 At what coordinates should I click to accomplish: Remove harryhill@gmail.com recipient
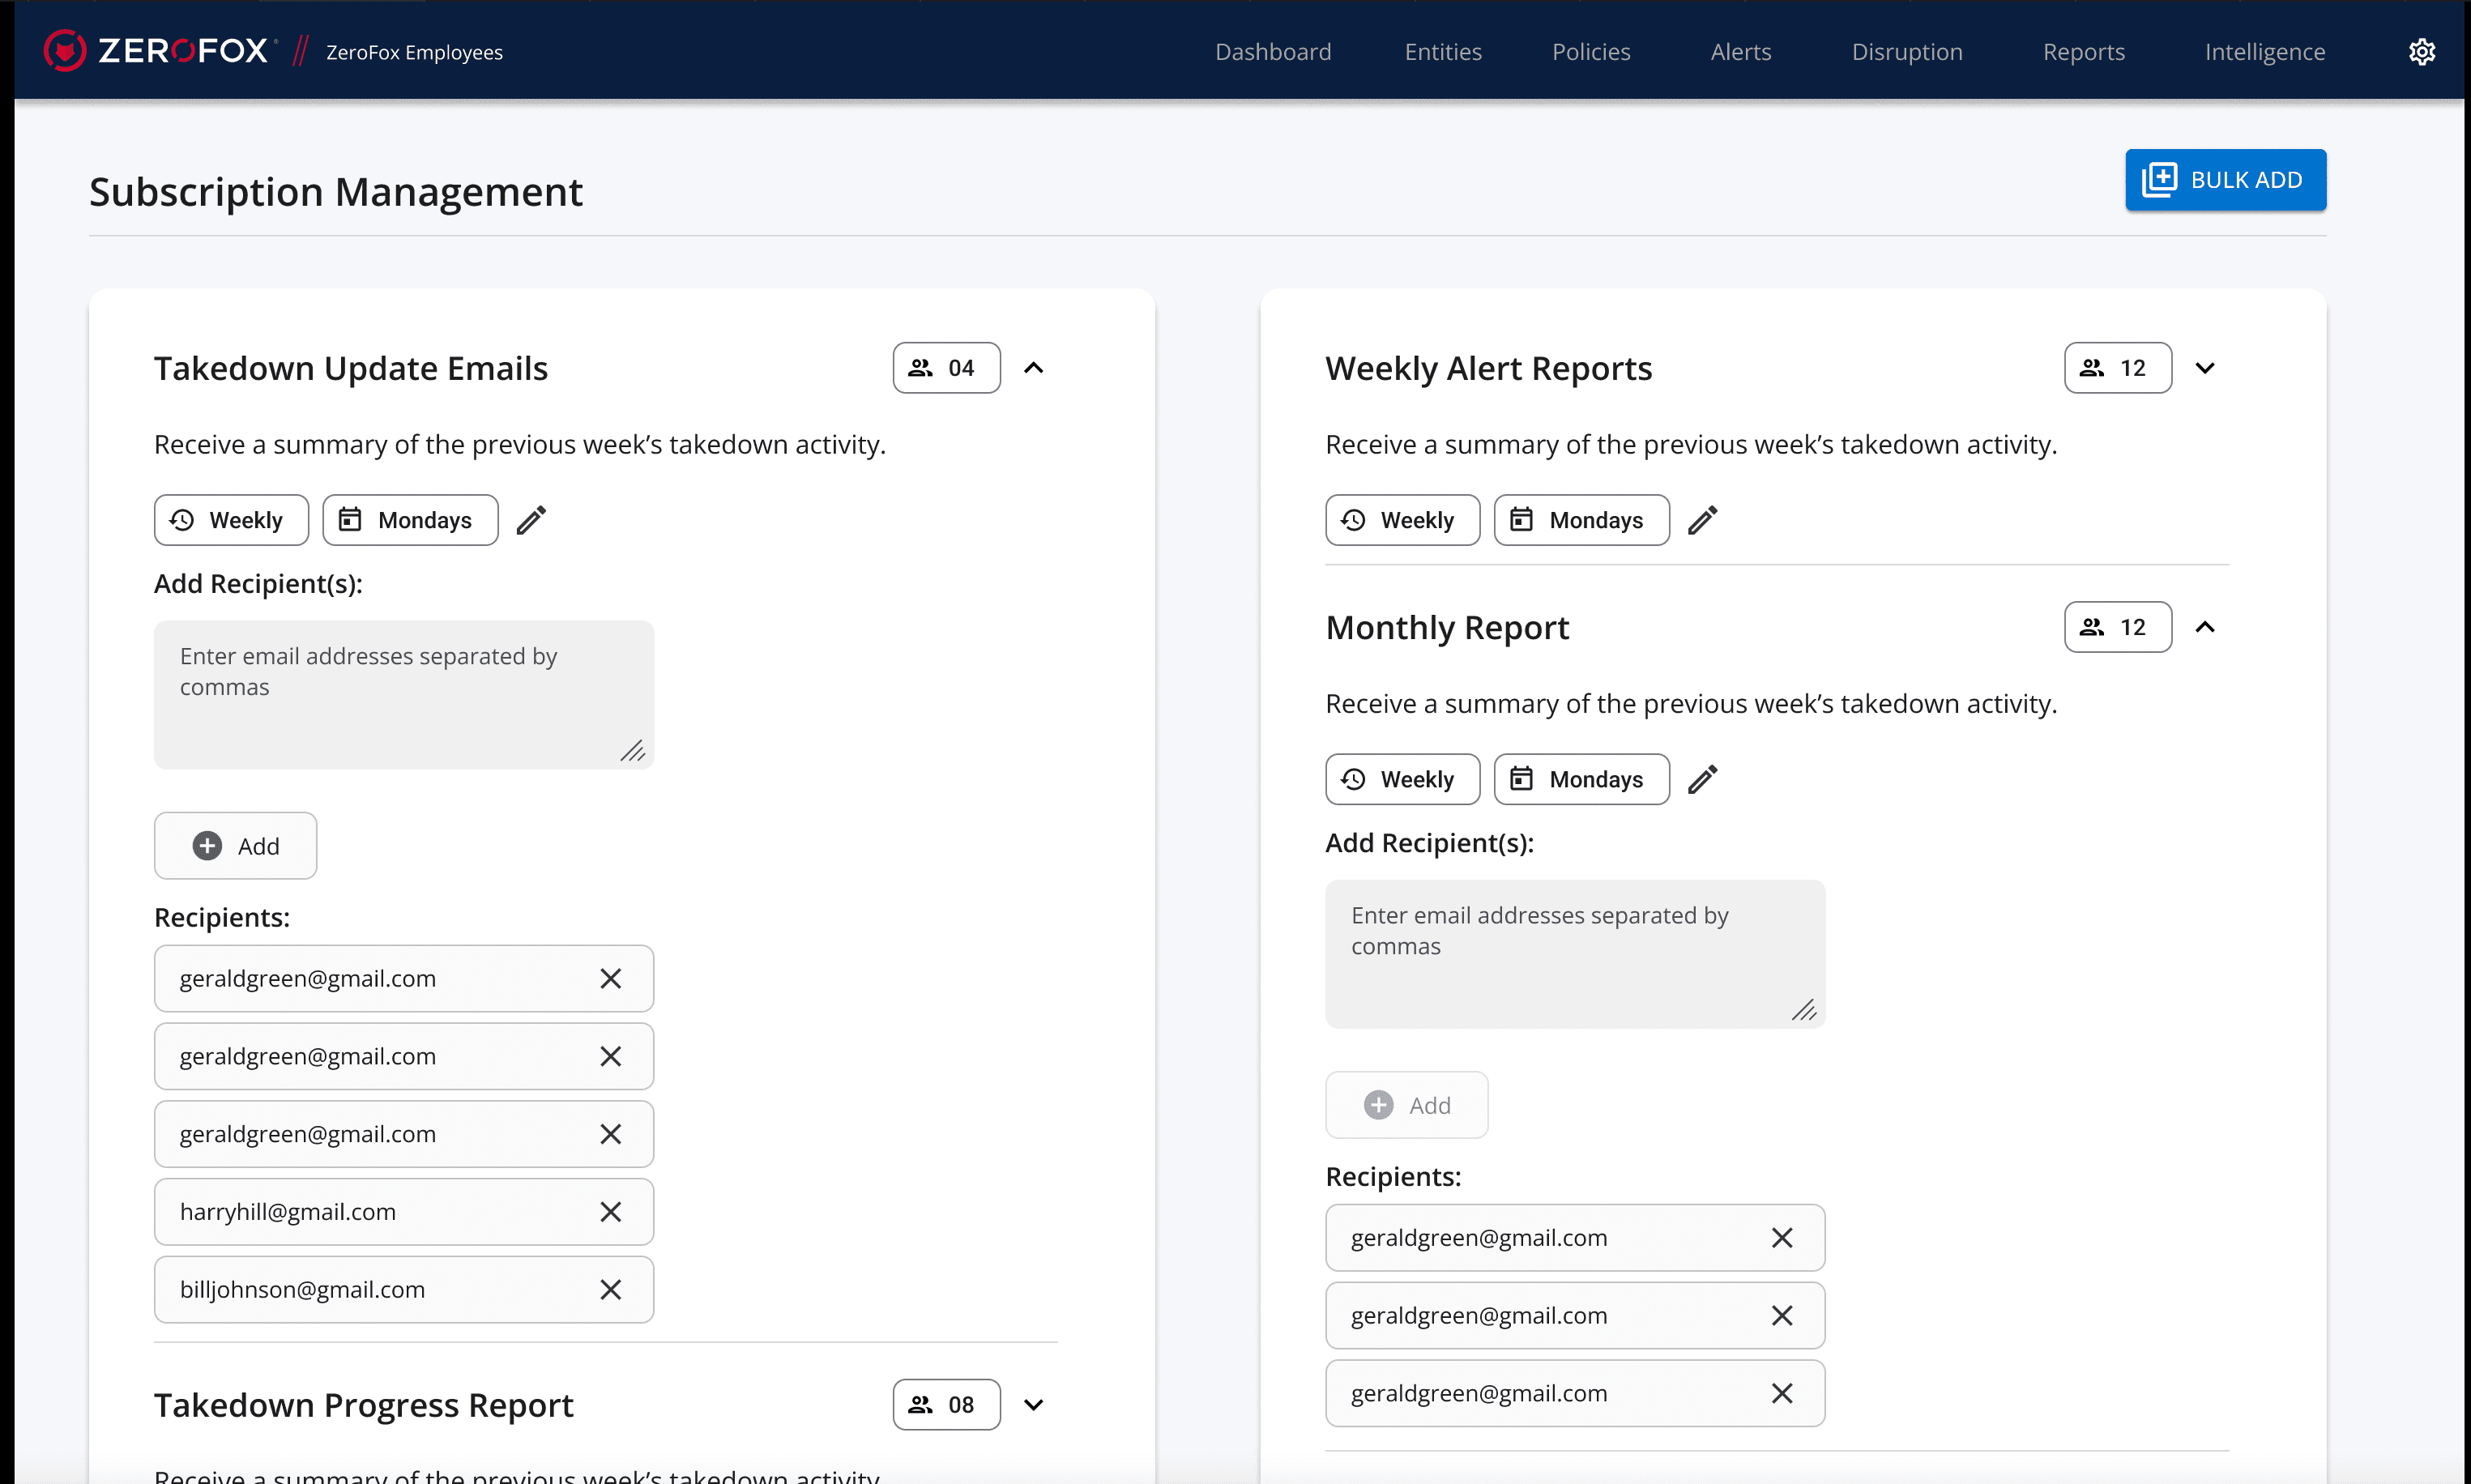pyautogui.click(x=610, y=1212)
